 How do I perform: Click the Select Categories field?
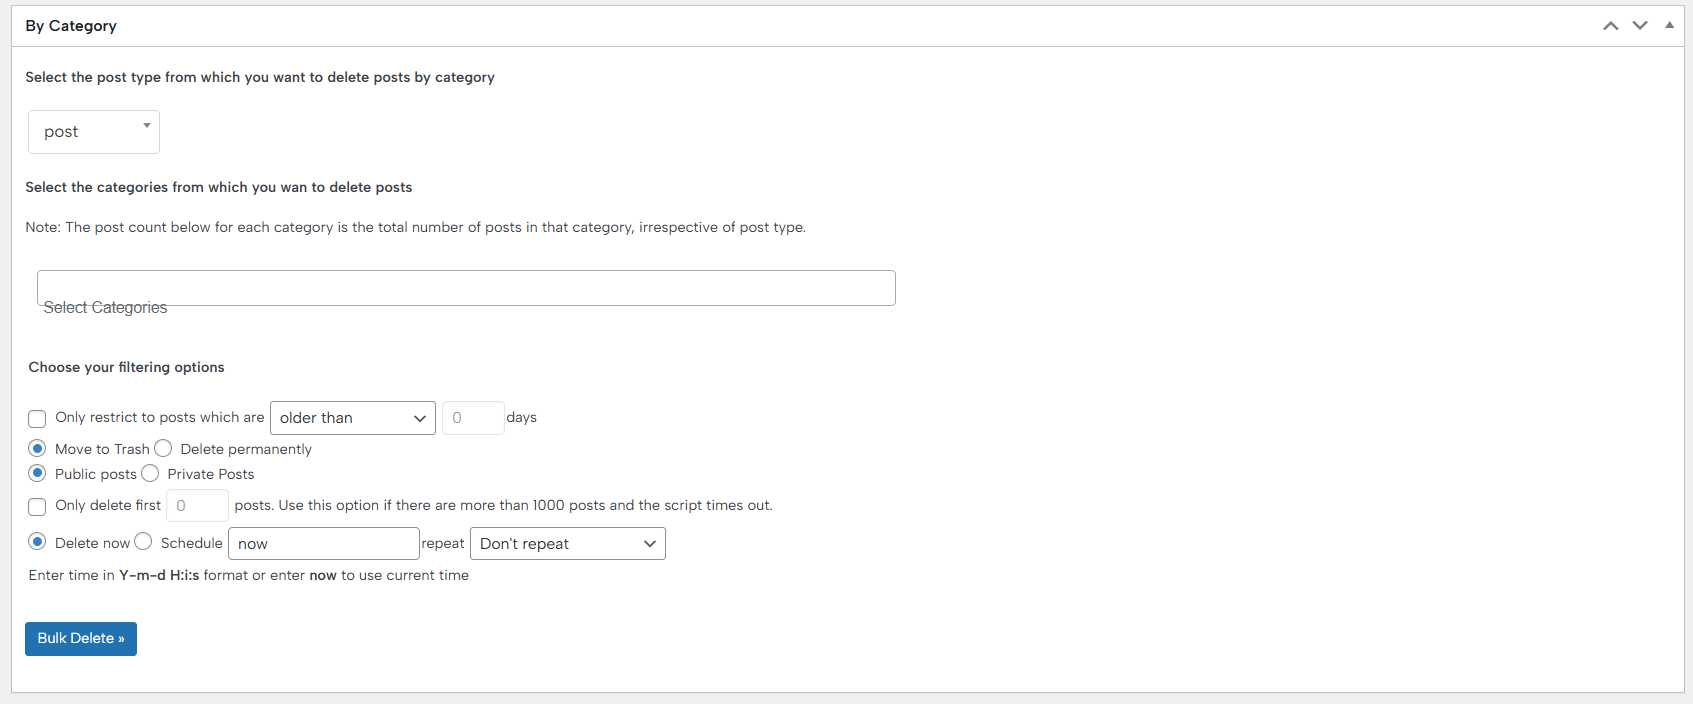[x=466, y=289]
